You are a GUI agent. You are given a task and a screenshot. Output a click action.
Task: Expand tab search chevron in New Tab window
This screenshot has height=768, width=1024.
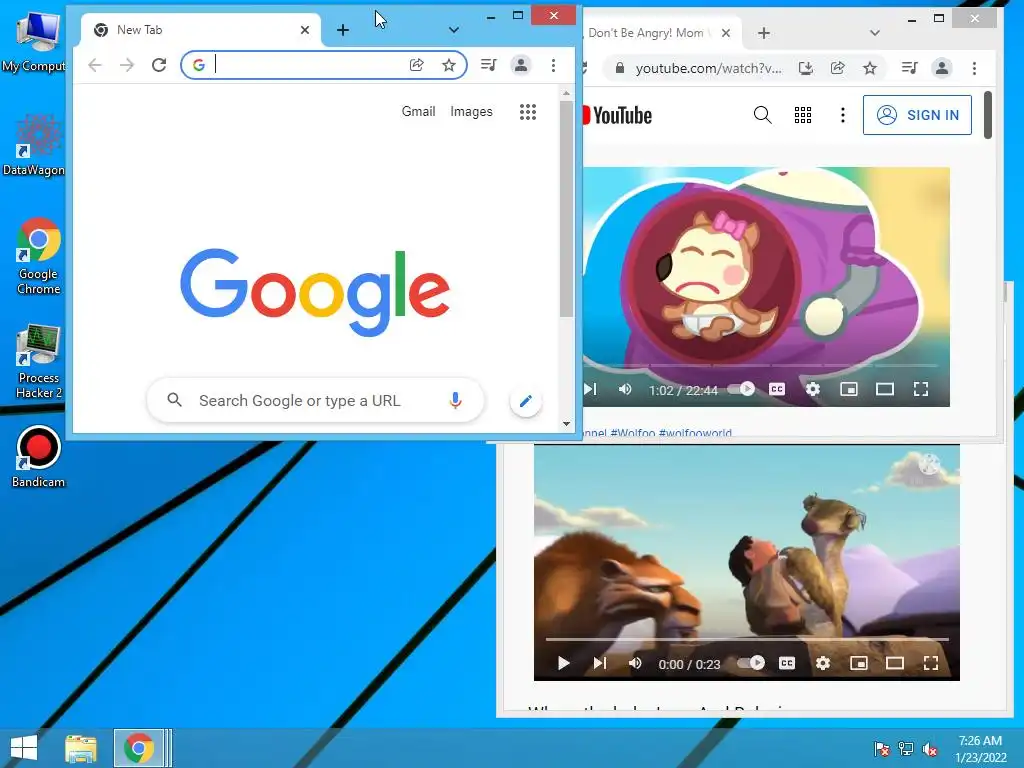454,29
